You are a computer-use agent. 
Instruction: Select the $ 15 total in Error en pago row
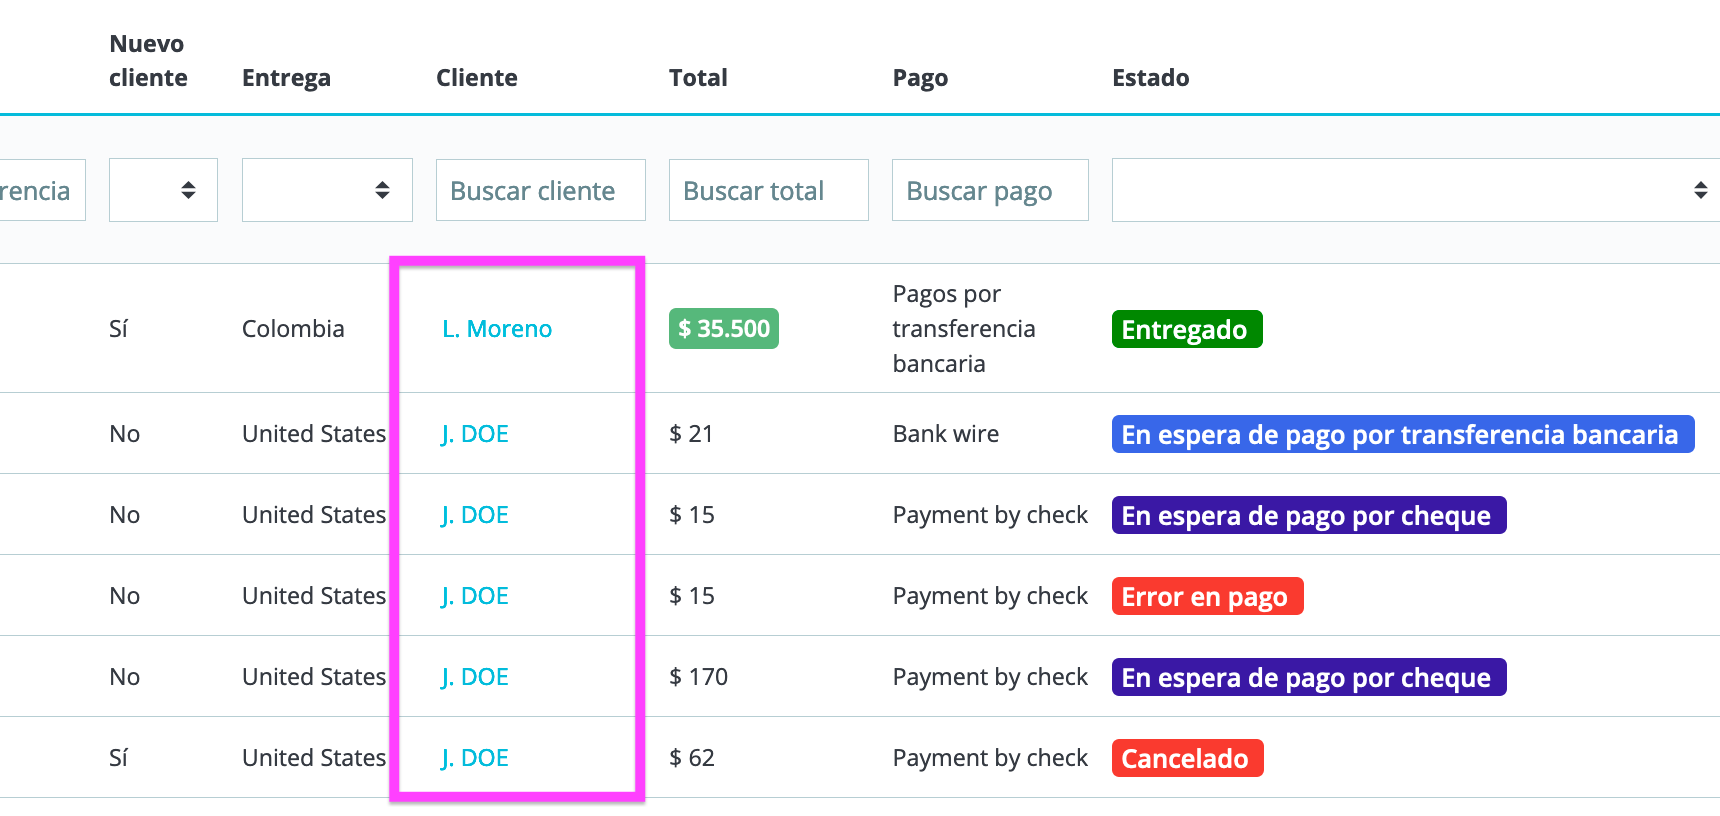click(x=692, y=596)
